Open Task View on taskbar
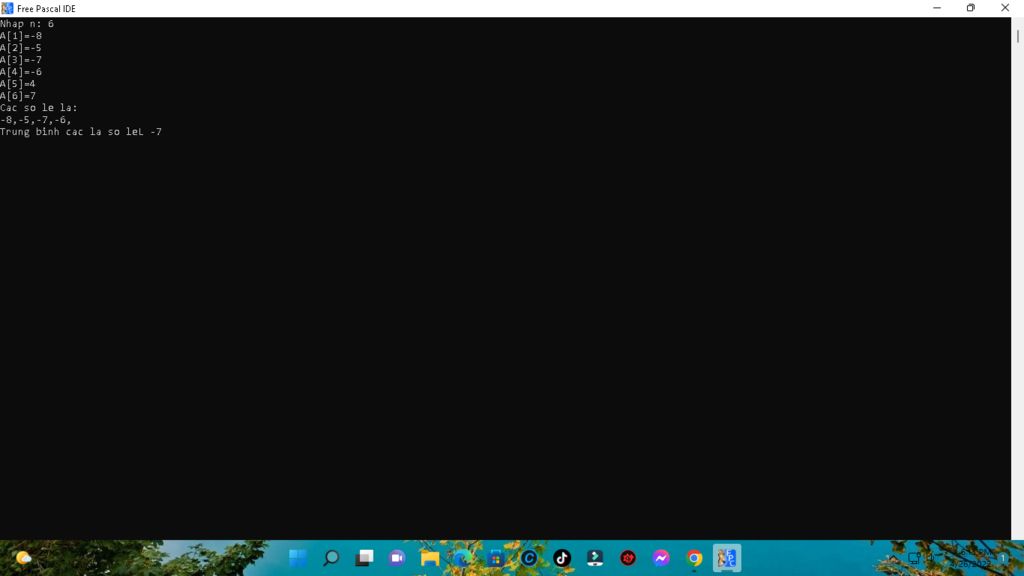Viewport: 1024px width, 576px height. 364,558
